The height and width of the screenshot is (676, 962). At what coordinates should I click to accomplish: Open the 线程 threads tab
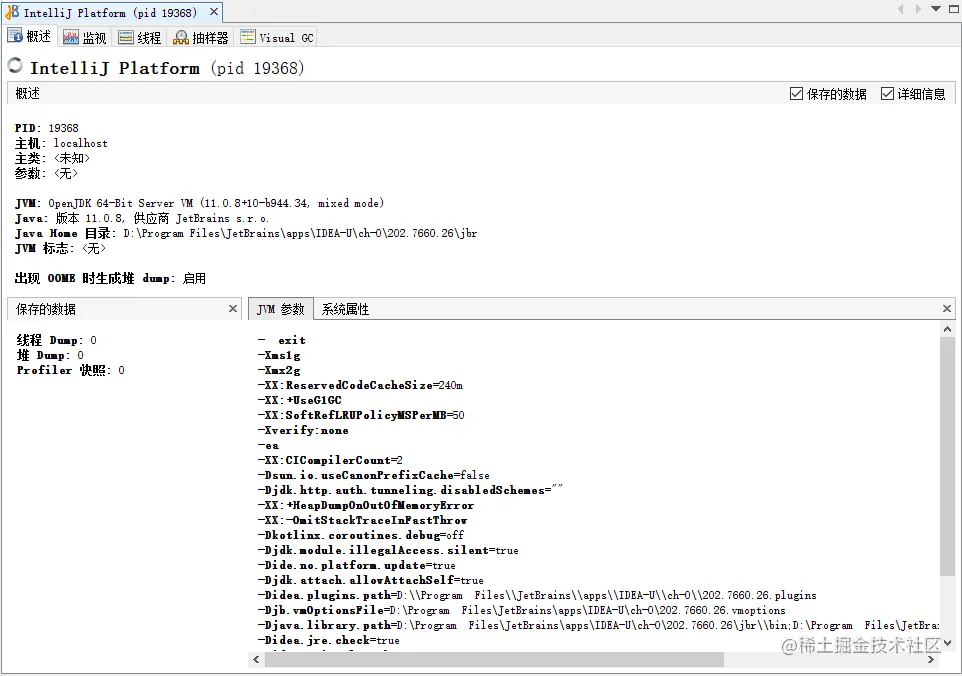point(140,38)
